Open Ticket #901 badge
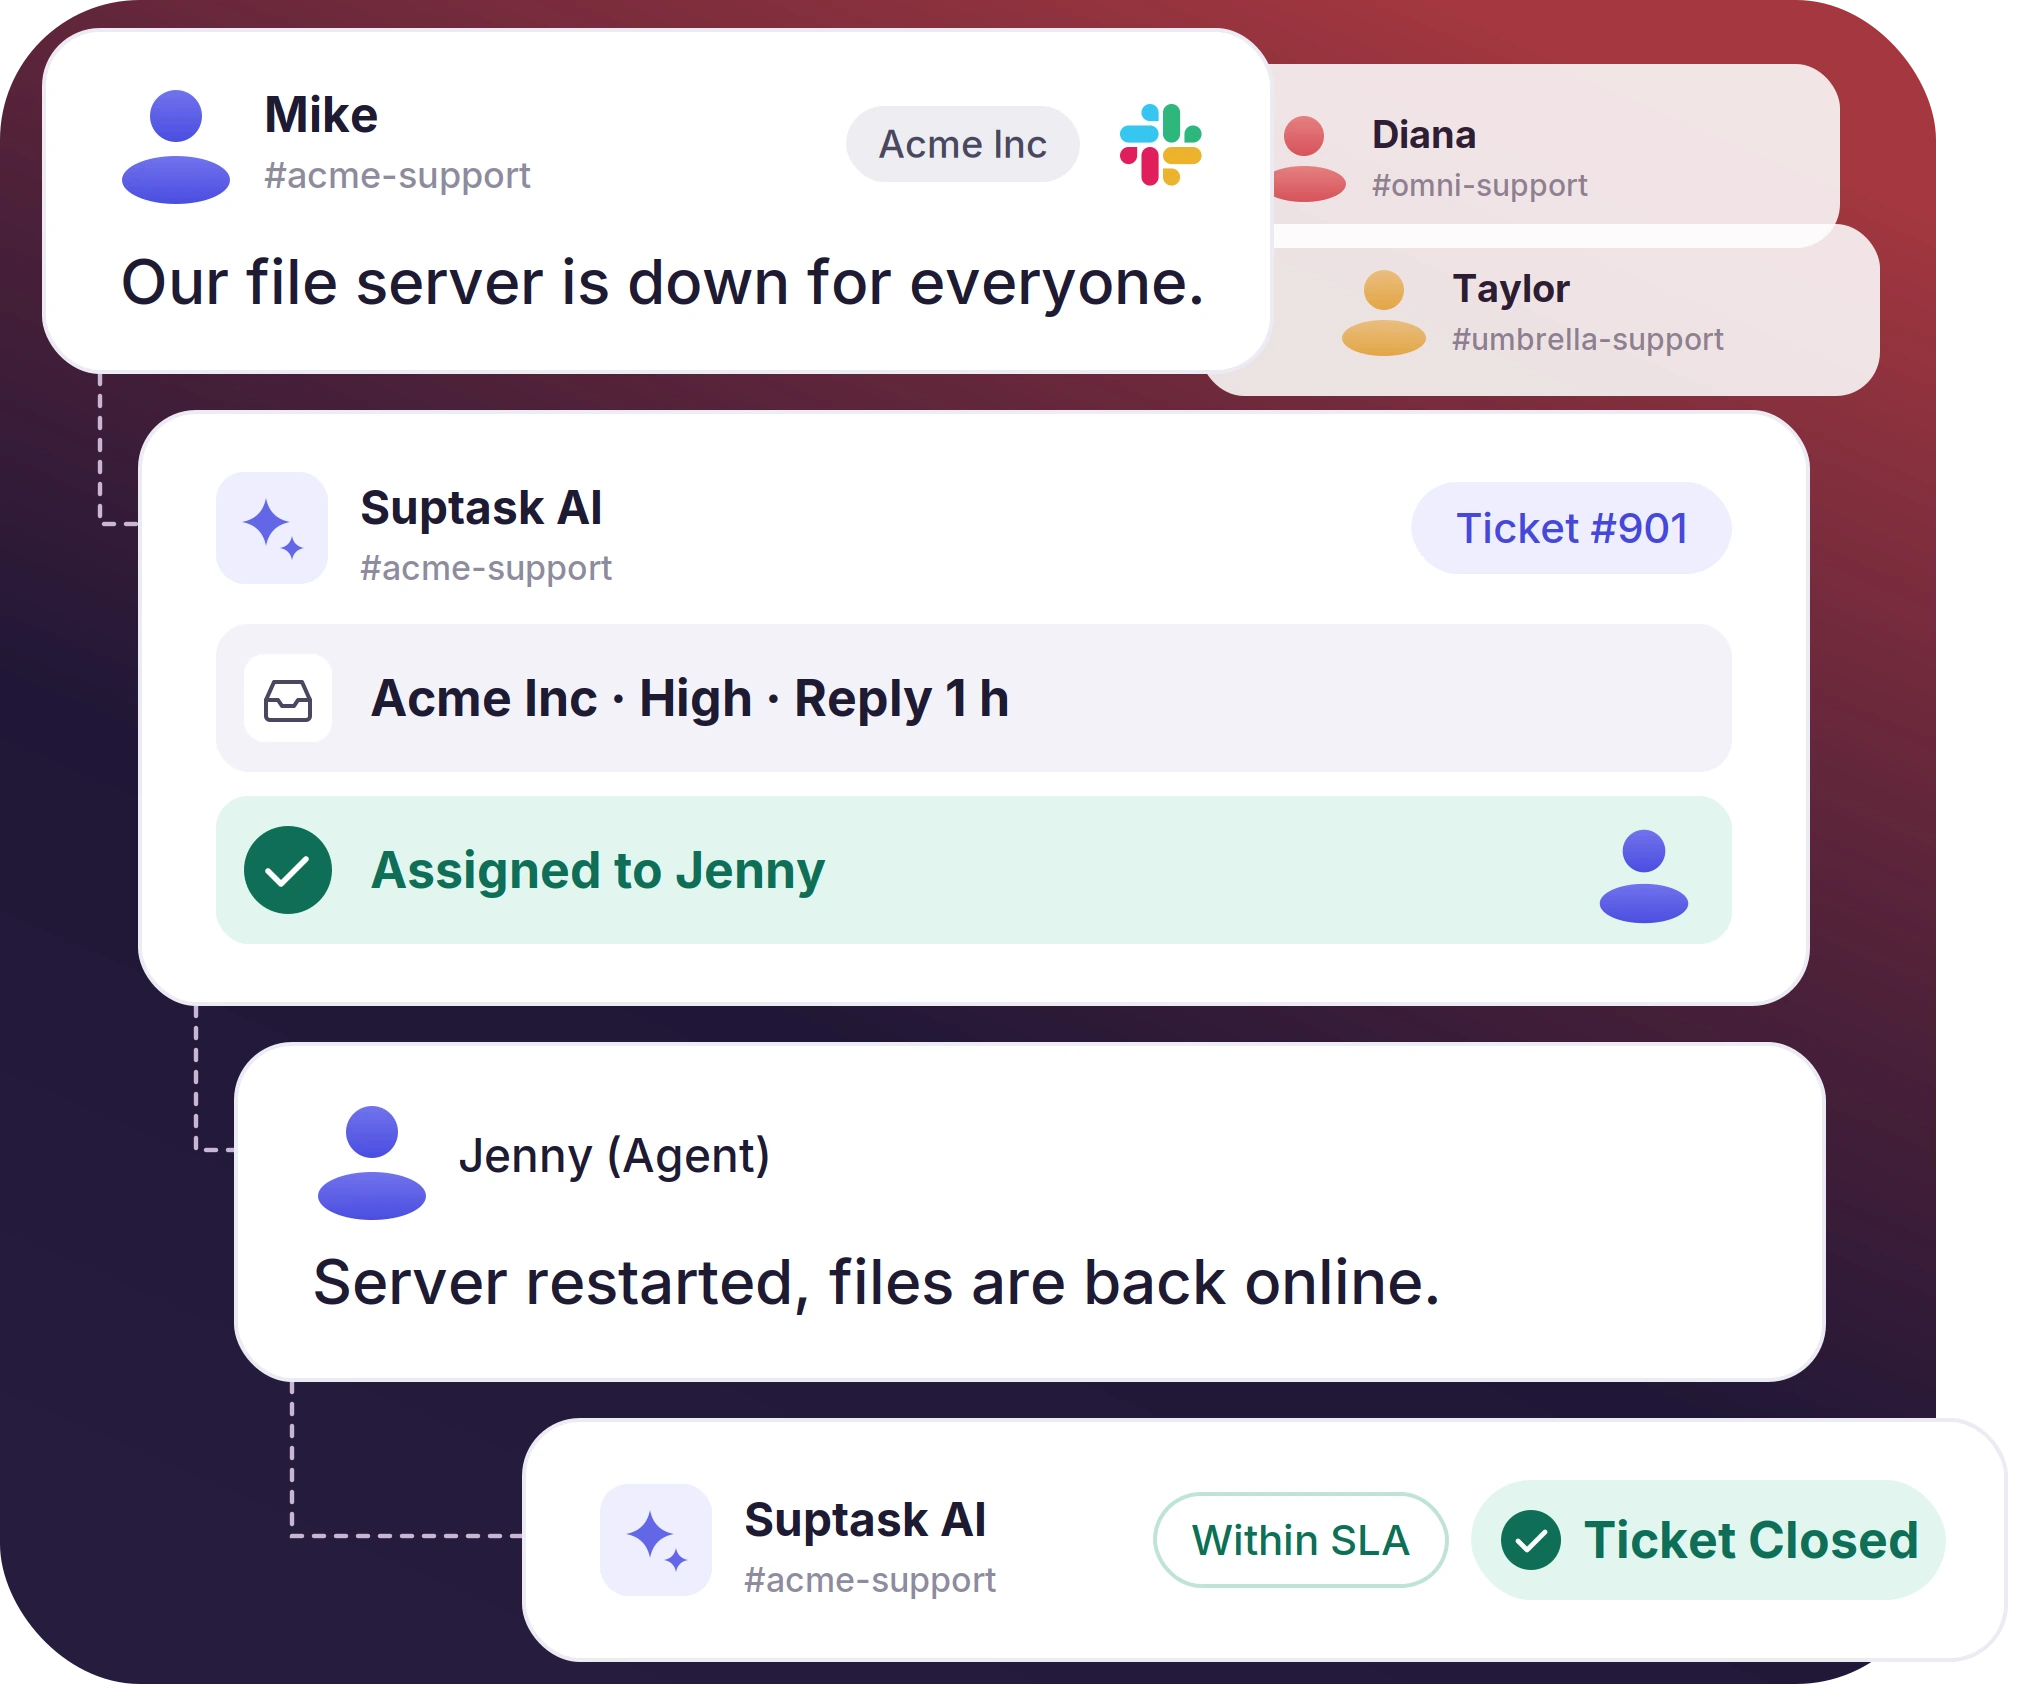The width and height of the screenshot is (2040, 1684). [x=1571, y=528]
